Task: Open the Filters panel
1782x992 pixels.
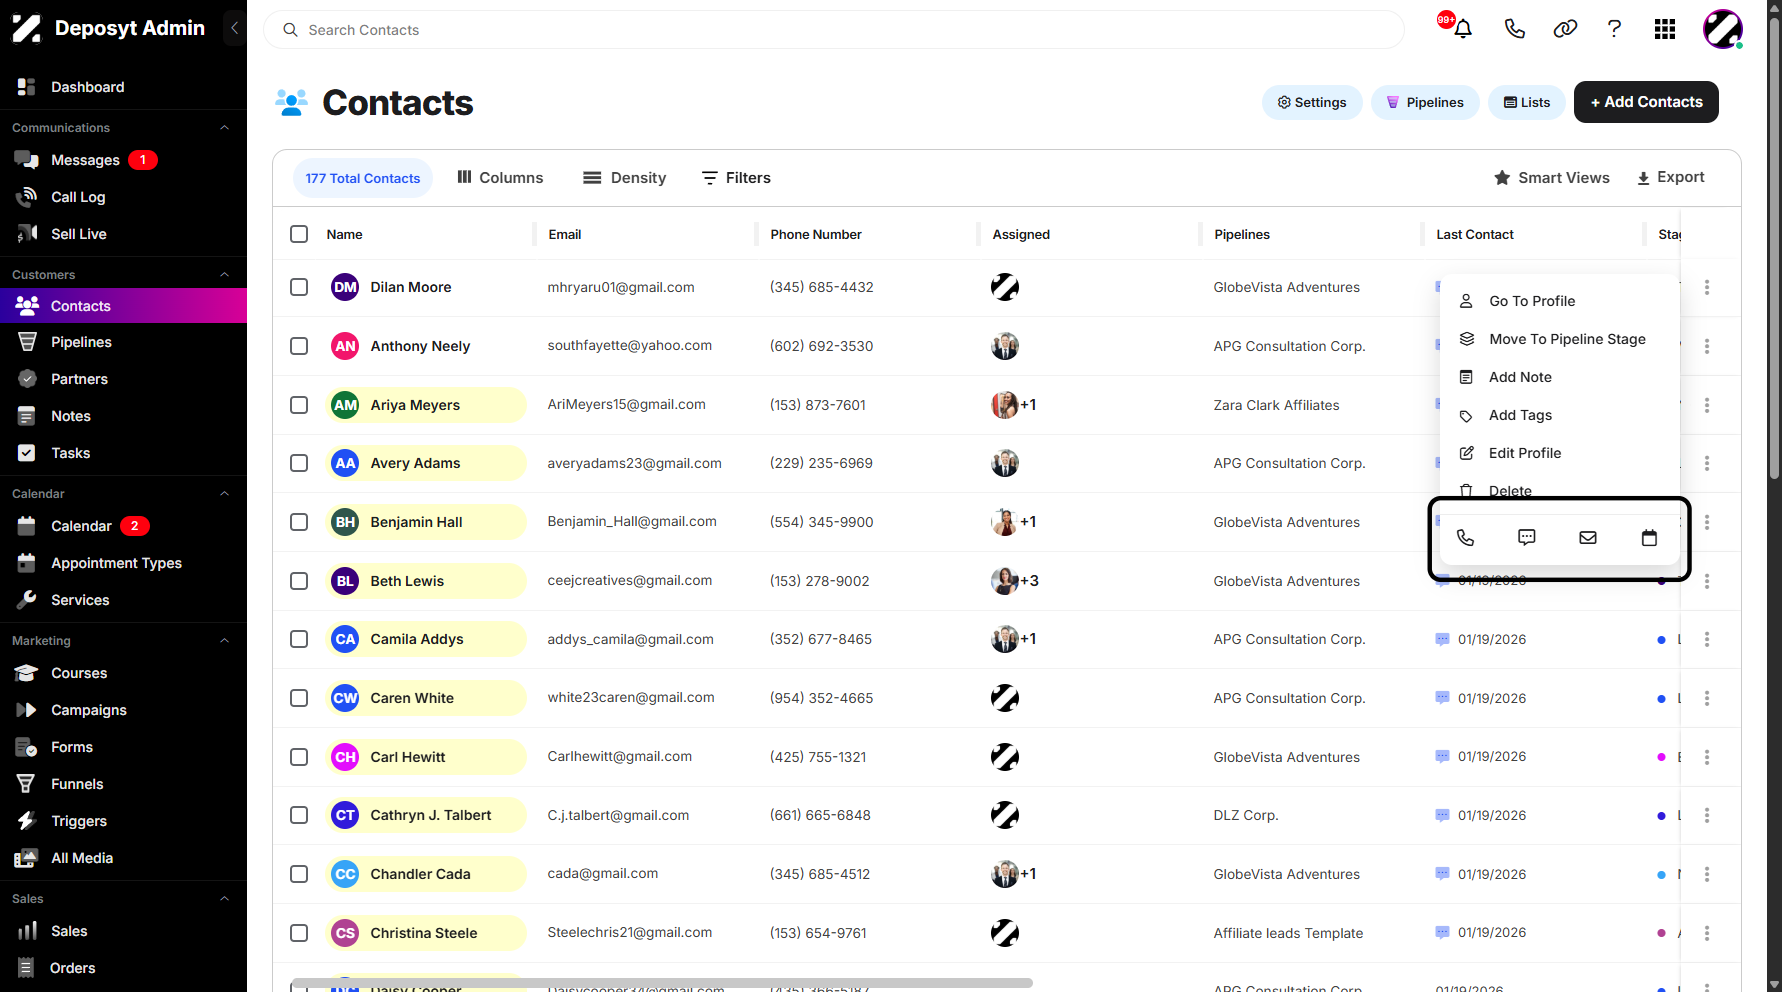Action: coord(736,178)
